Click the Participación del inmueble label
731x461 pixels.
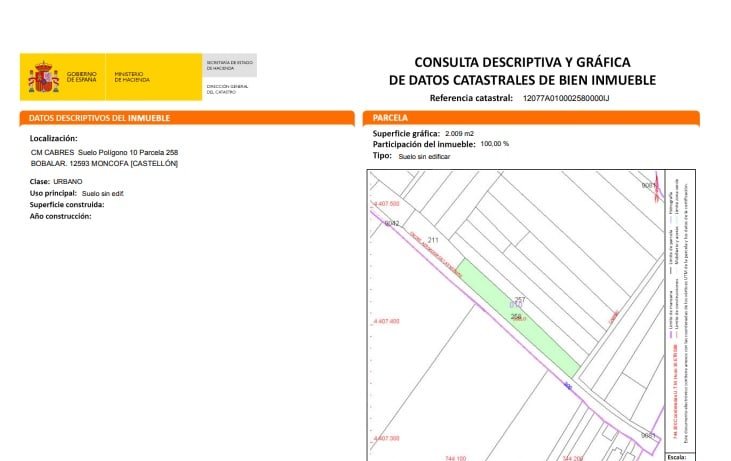pyautogui.click(x=424, y=144)
